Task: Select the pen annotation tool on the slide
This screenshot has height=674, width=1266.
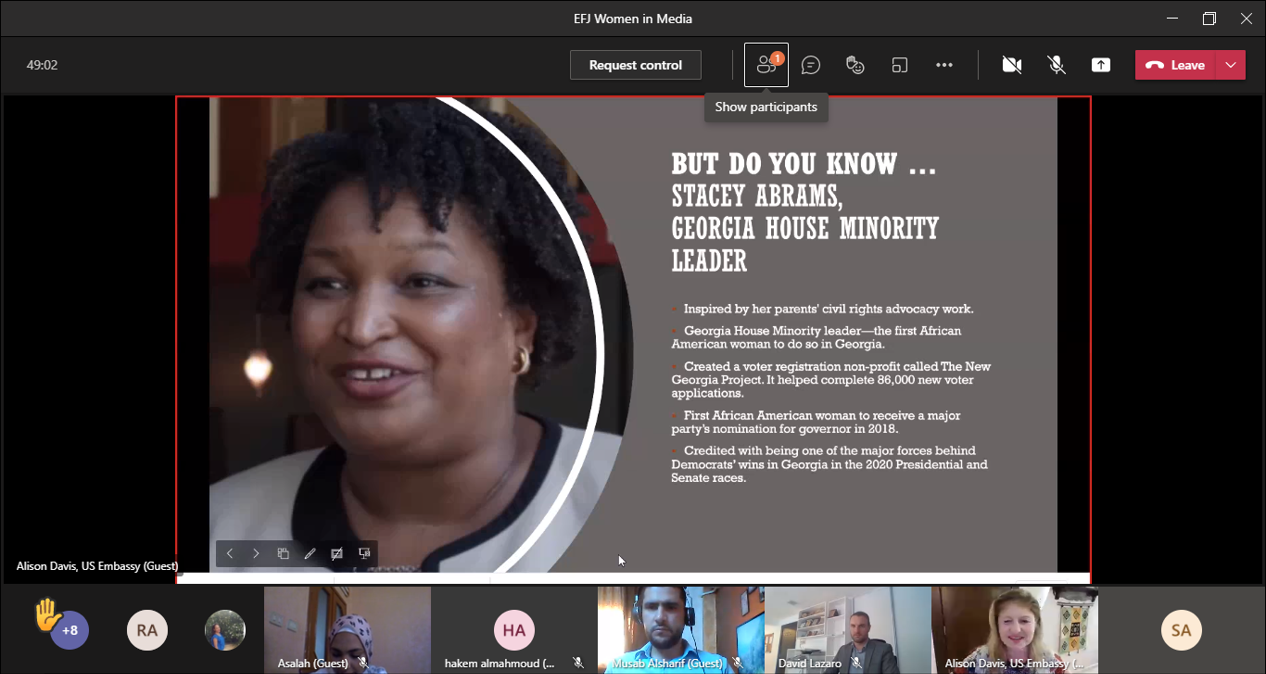Action: (x=310, y=553)
